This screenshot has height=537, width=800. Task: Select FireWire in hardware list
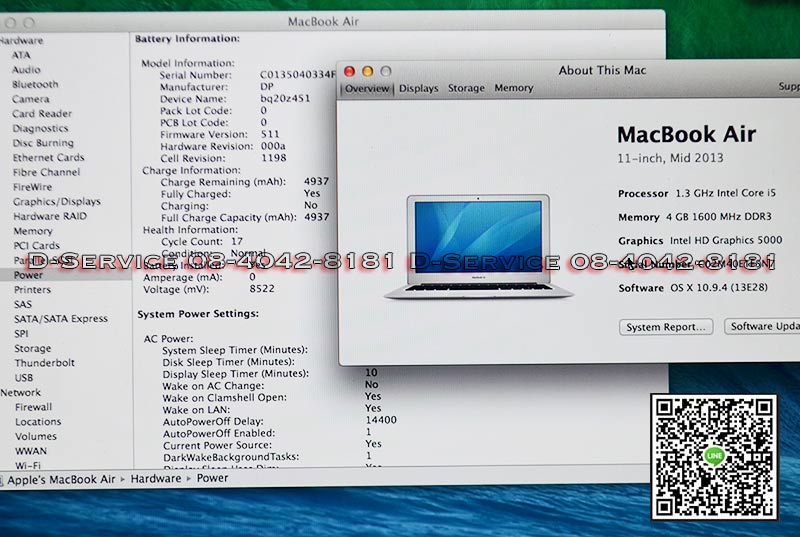coord(32,187)
